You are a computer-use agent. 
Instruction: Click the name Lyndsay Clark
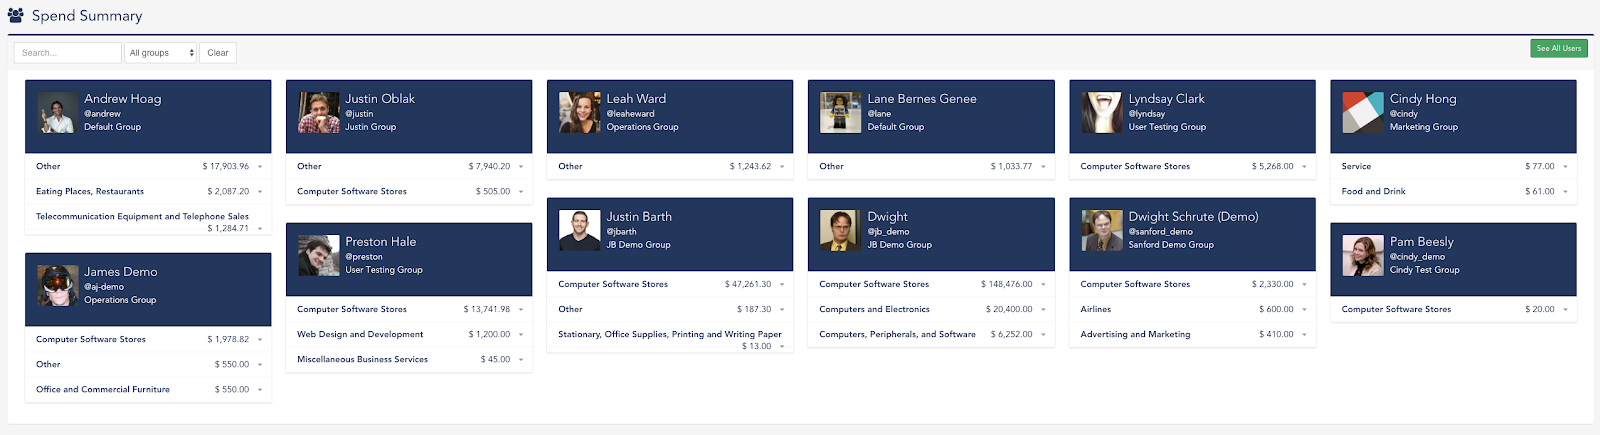(1166, 99)
